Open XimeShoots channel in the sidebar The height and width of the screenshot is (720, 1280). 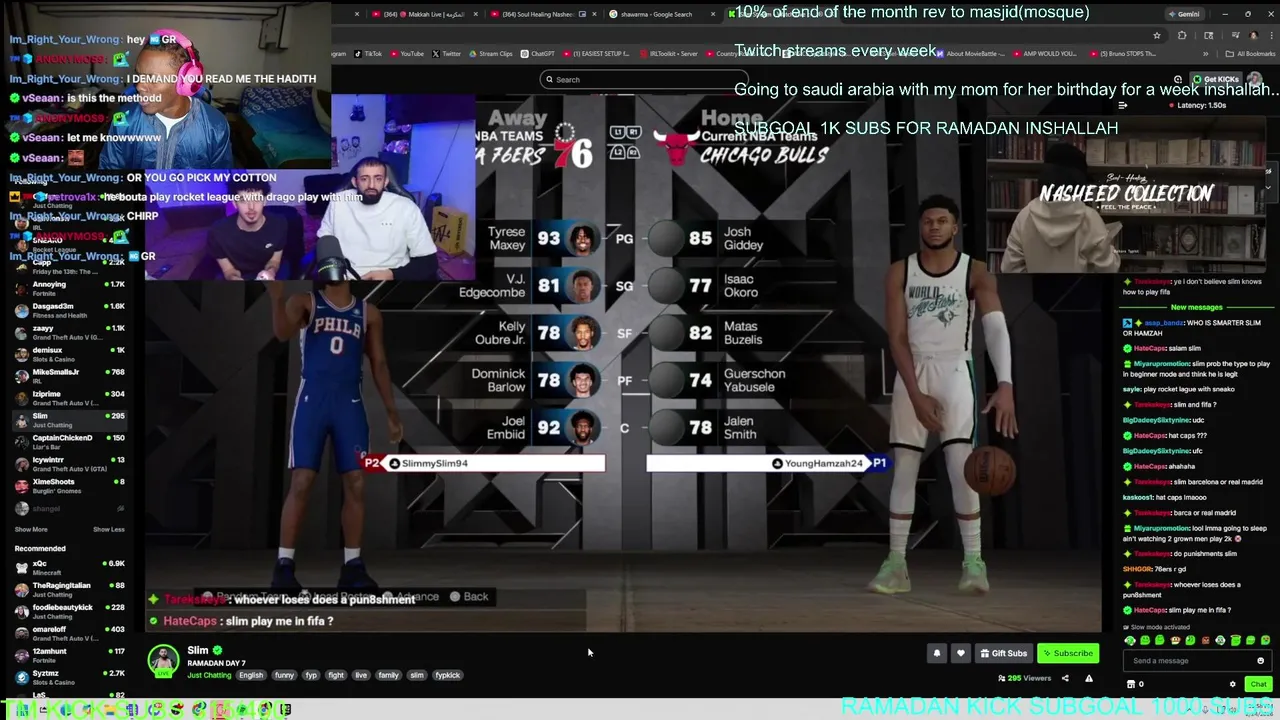coord(70,486)
